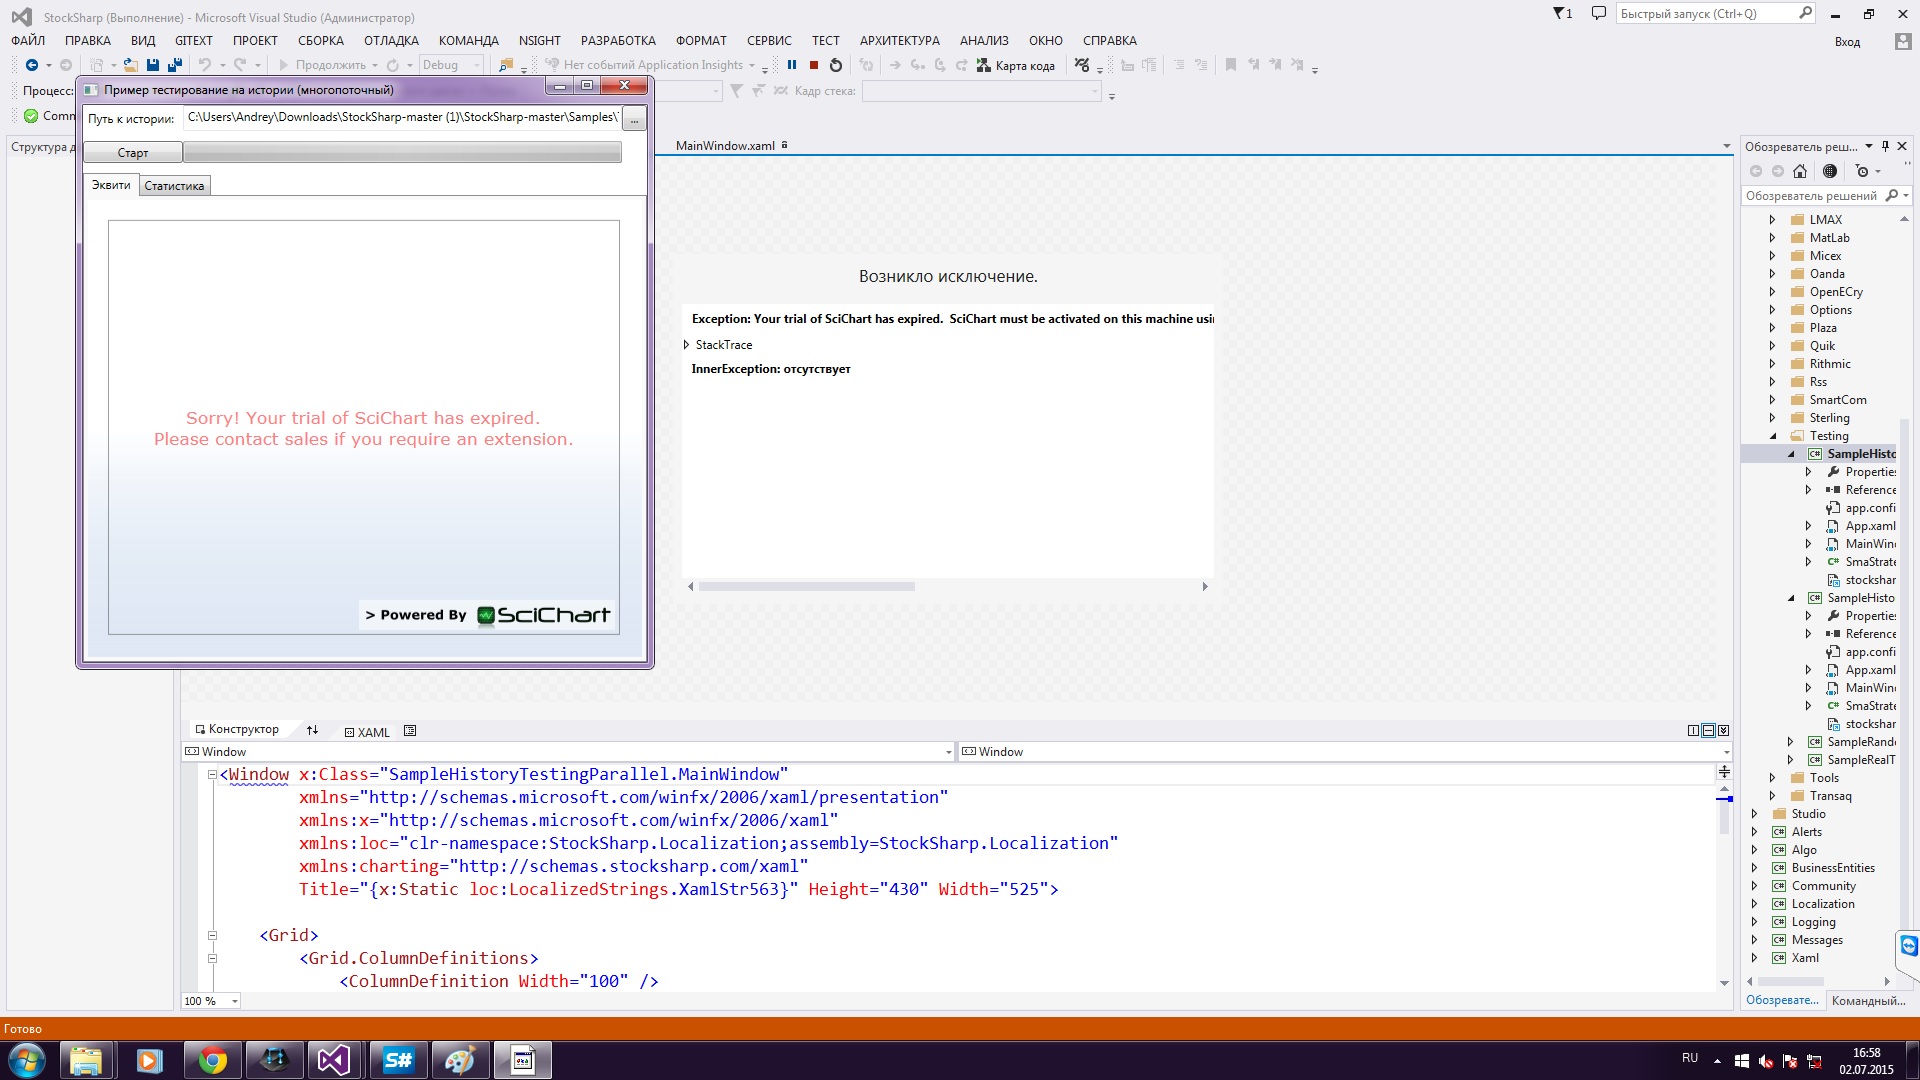The image size is (1920, 1080).
Task: Select BusinessEntities project
Action: pos(1833,868)
